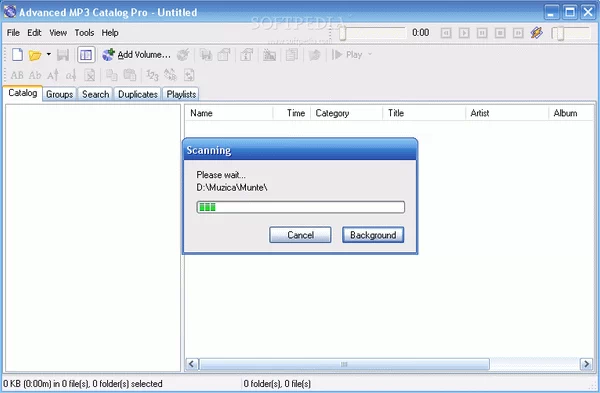The image size is (600, 393).
Task: Sort by the Time column header
Action: (x=292, y=113)
